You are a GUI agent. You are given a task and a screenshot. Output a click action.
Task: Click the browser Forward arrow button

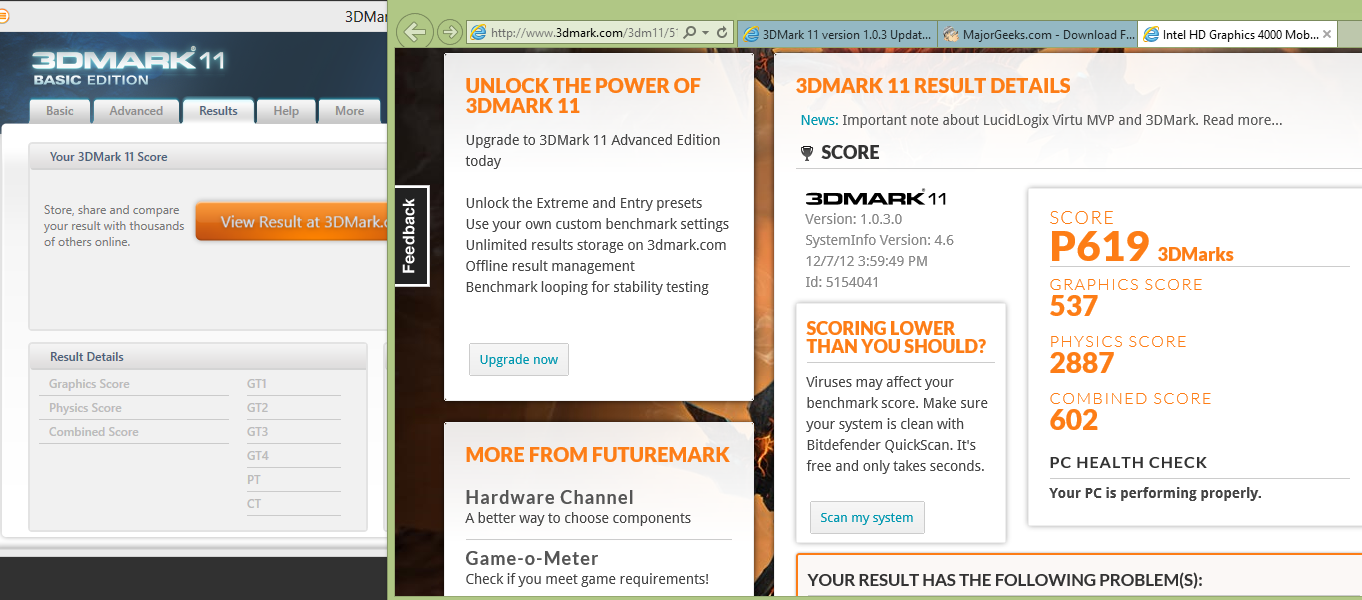(450, 32)
